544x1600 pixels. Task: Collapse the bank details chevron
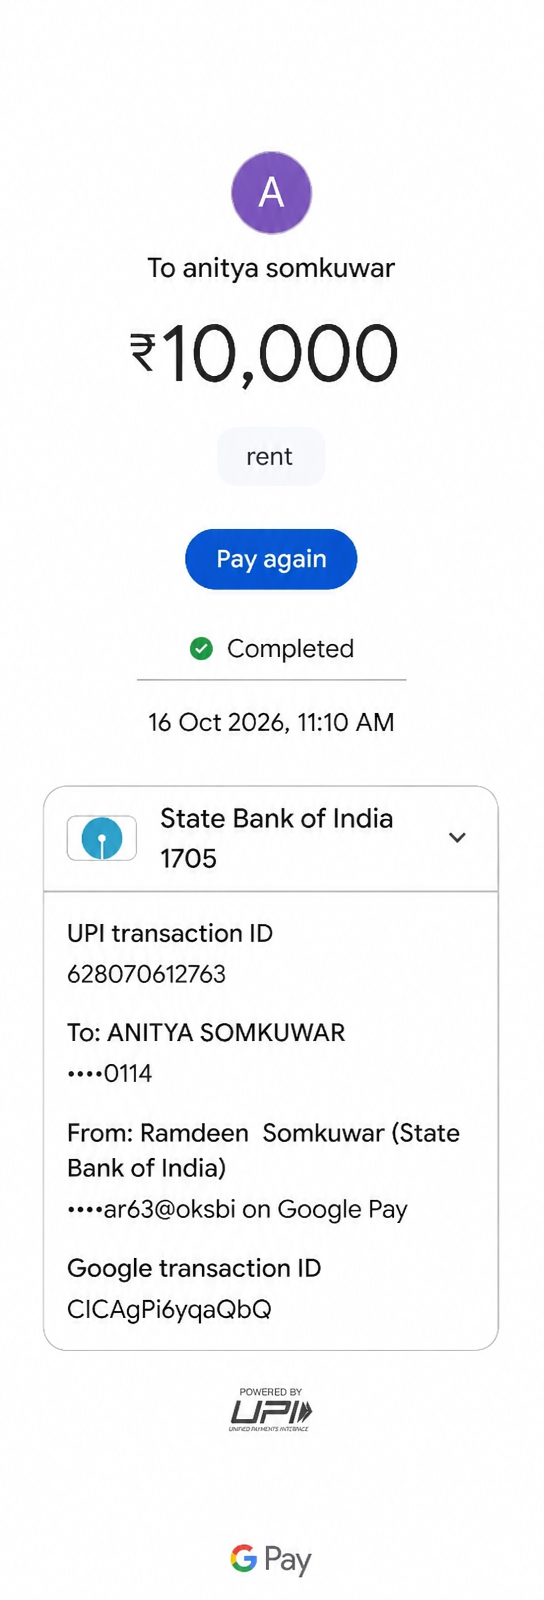(457, 837)
